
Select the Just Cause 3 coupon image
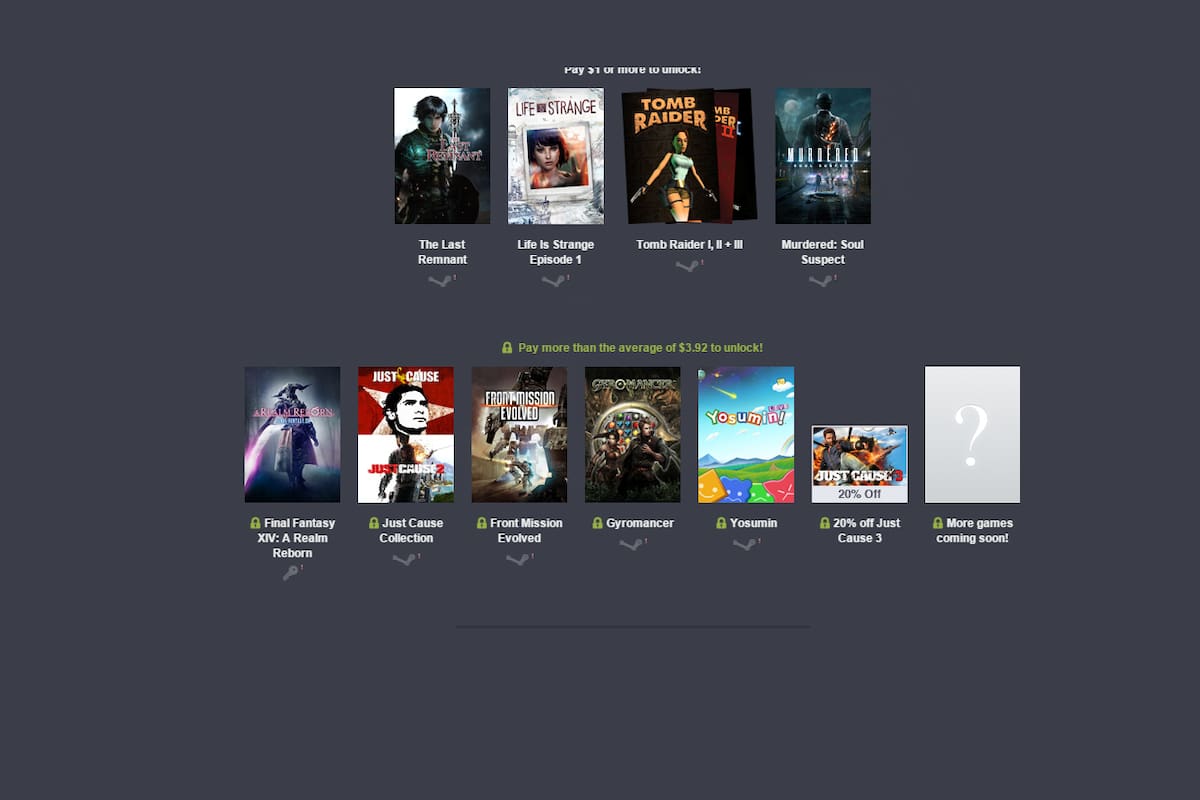860,464
